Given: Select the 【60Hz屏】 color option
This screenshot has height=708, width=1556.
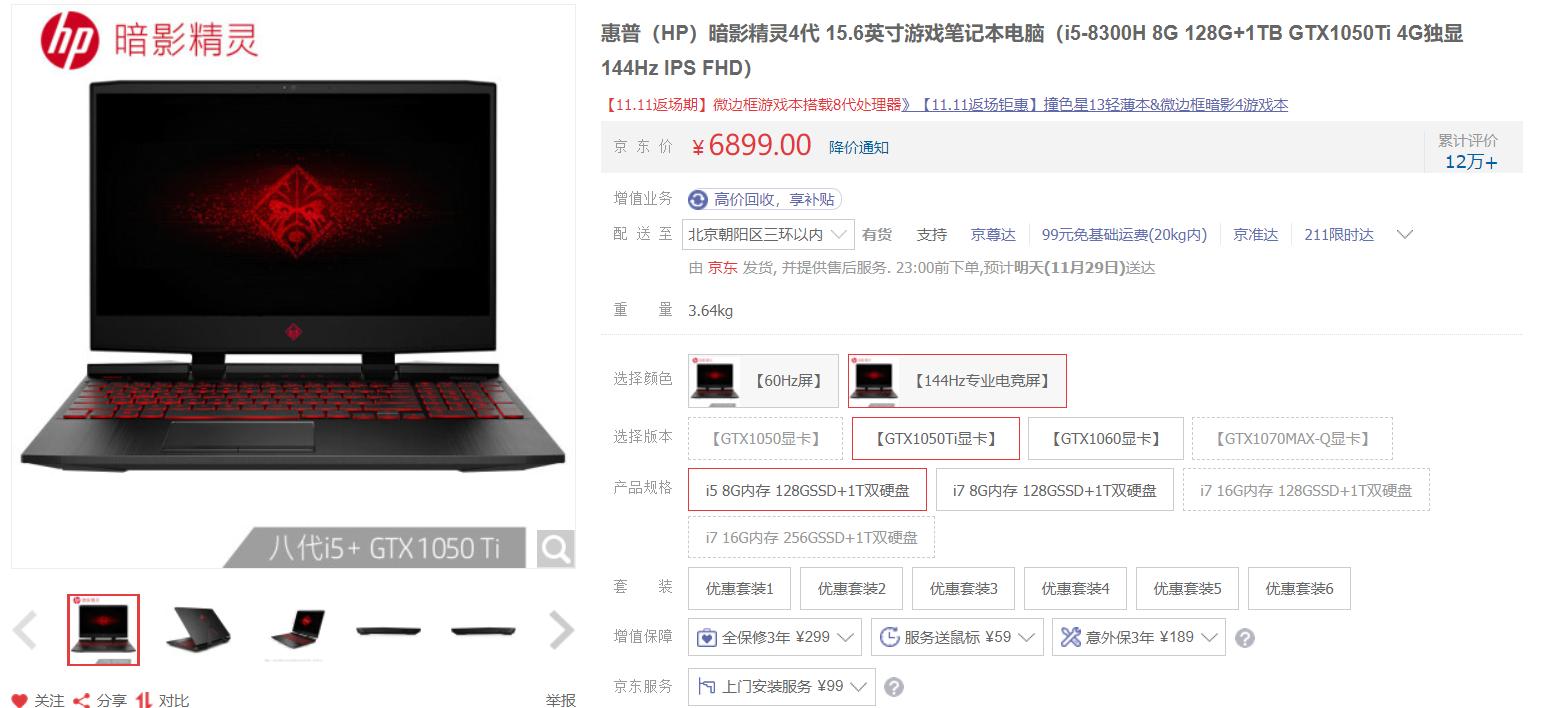Looking at the screenshot, I should click(x=763, y=381).
